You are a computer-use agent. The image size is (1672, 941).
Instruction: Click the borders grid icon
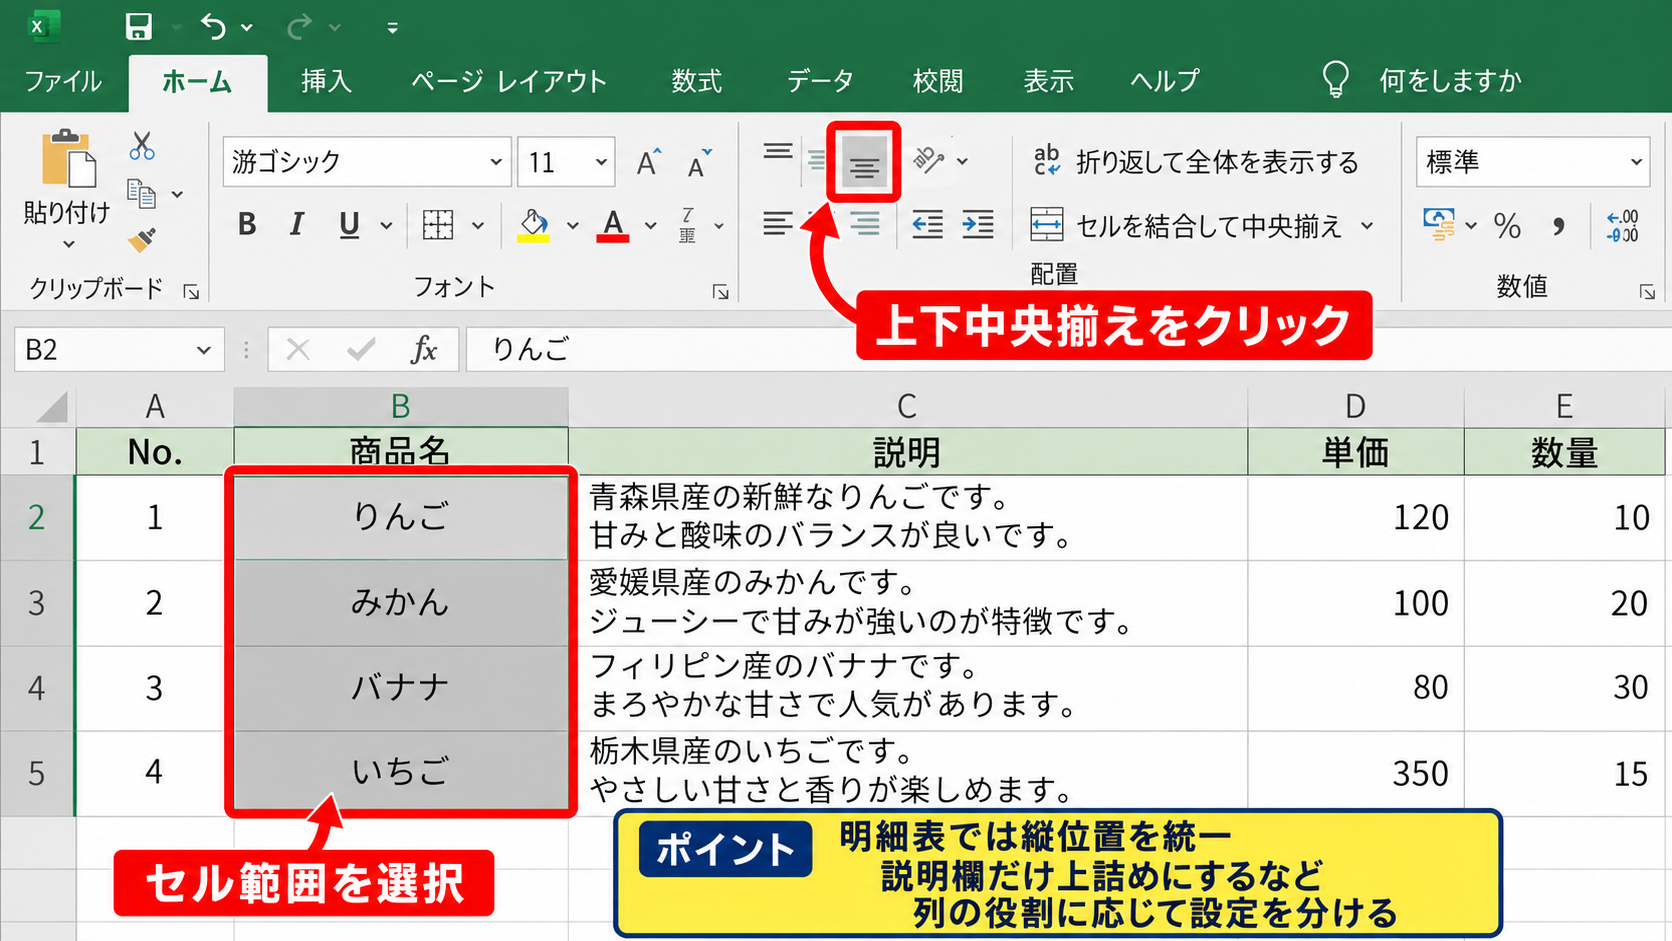tap(438, 225)
